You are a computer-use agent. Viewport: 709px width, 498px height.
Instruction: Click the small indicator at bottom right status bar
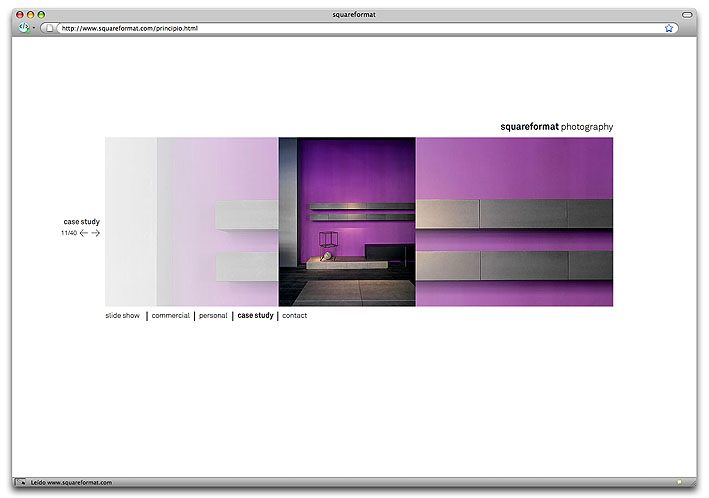pos(679,482)
